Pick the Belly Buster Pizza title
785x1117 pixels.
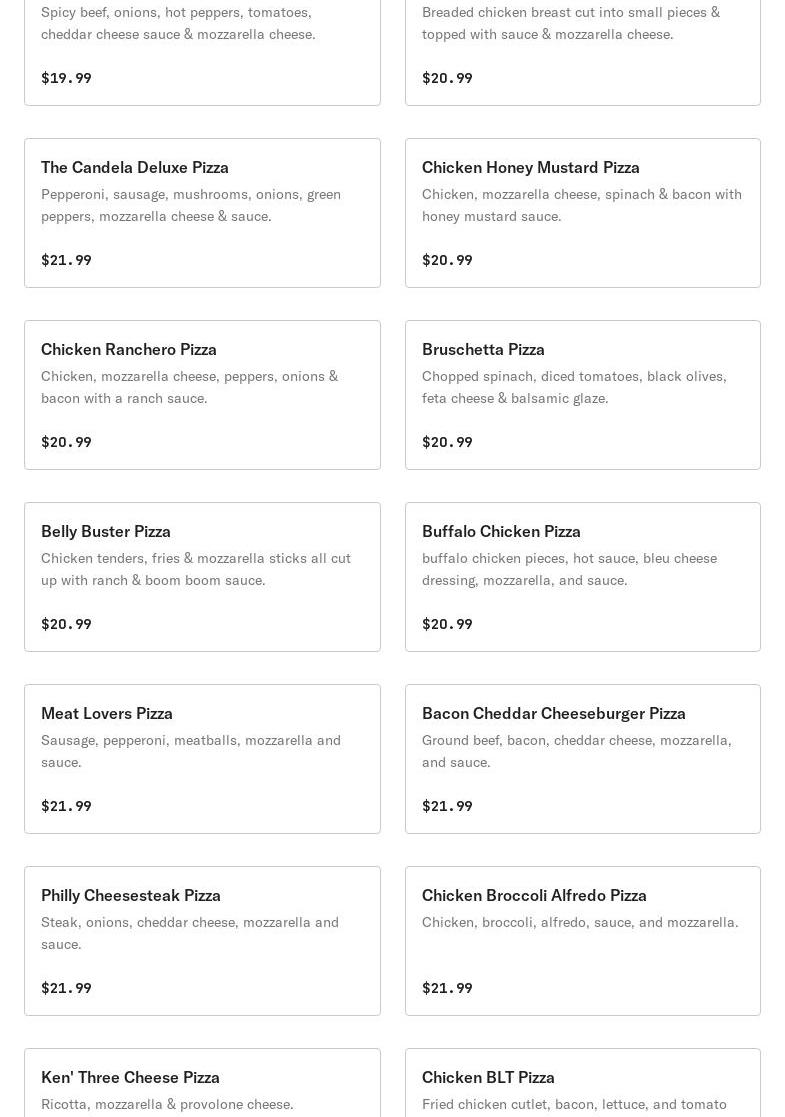(x=106, y=531)
